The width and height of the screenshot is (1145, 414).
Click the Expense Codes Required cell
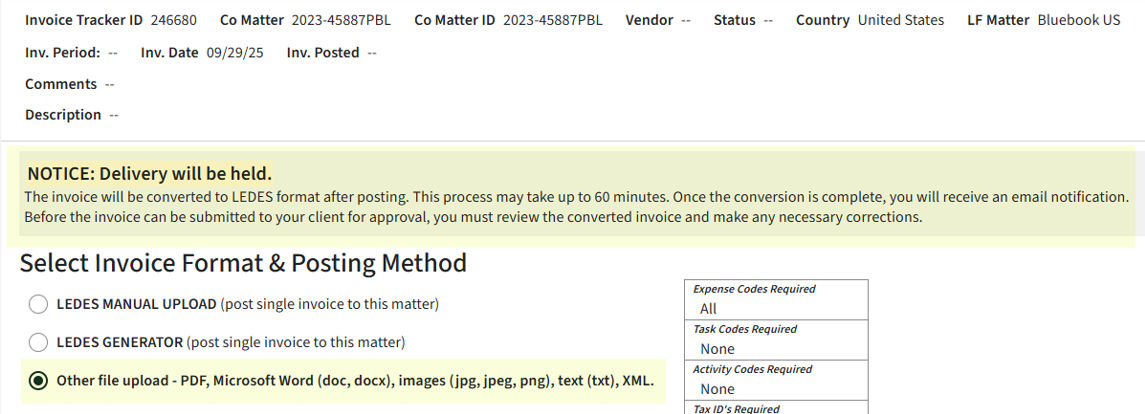775,299
